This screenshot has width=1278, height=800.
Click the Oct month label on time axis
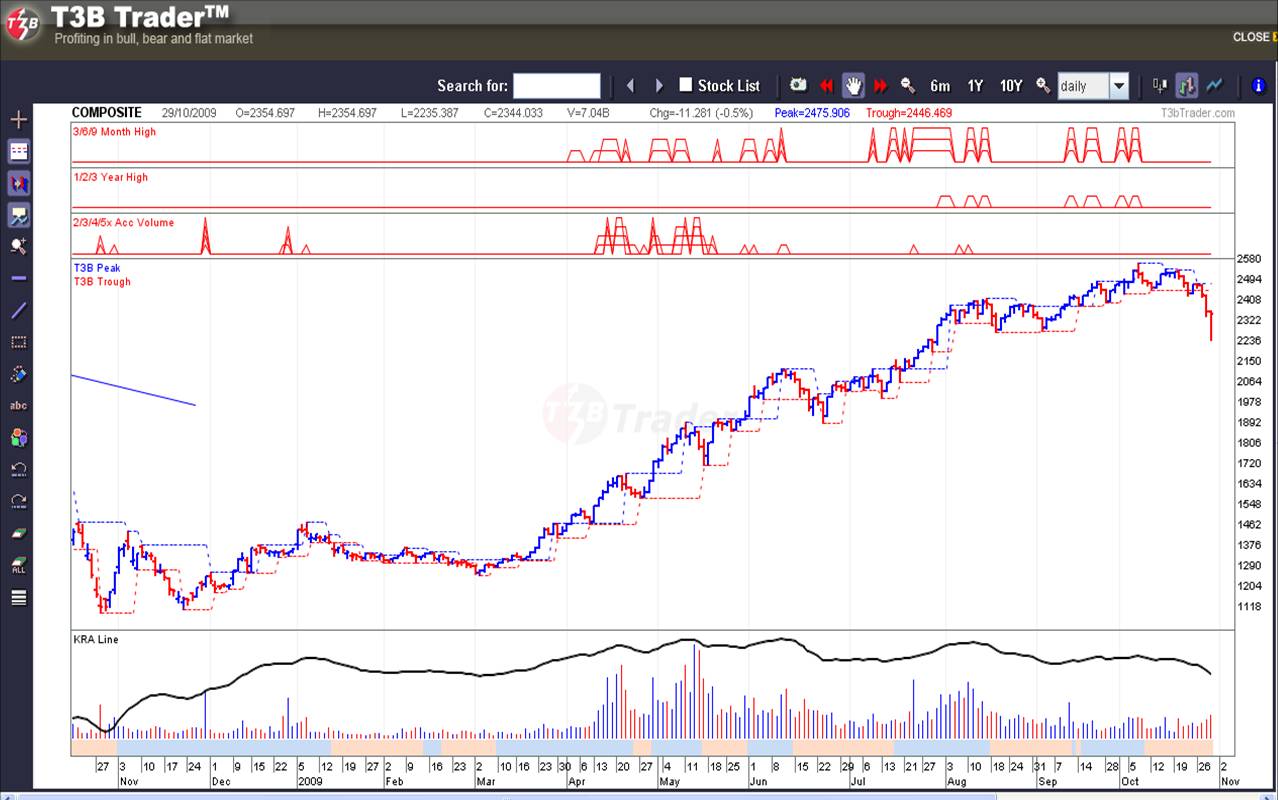pos(1129,781)
